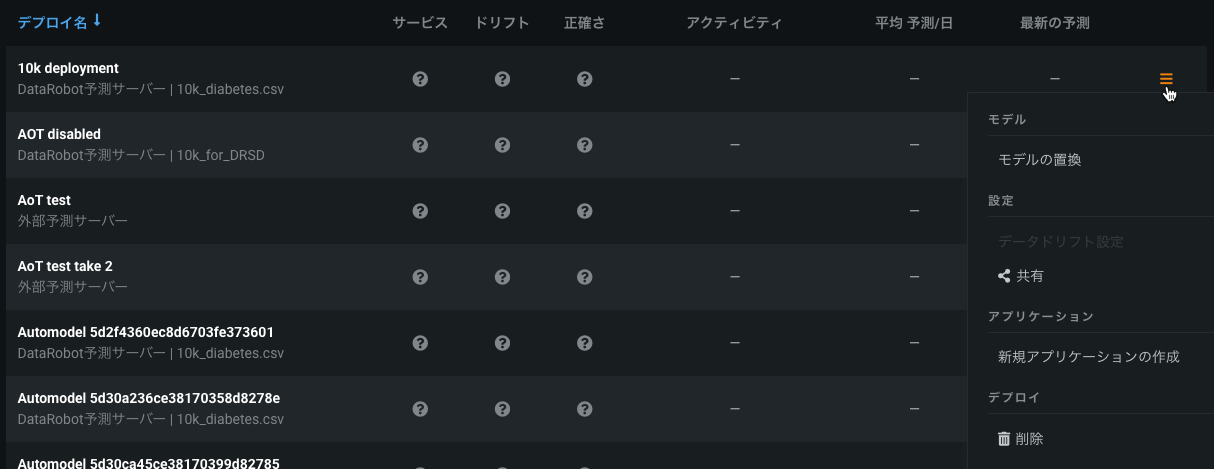The height and width of the screenshot is (469, 1214).
Task: Select モデルの置換 from the menu
Action: click(x=1039, y=160)
